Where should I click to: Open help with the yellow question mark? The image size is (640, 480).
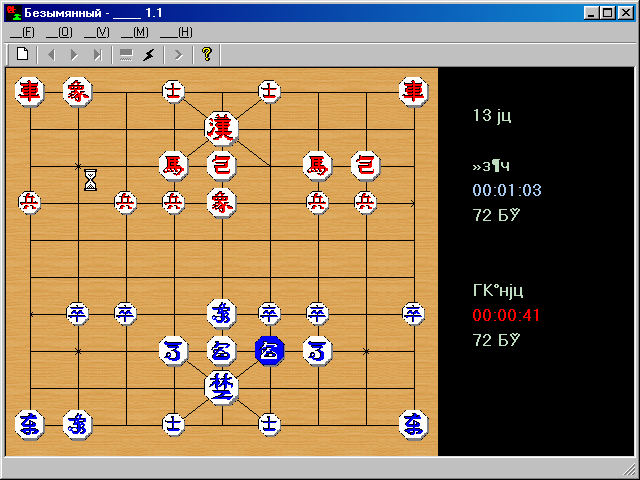tap(207, 54)
